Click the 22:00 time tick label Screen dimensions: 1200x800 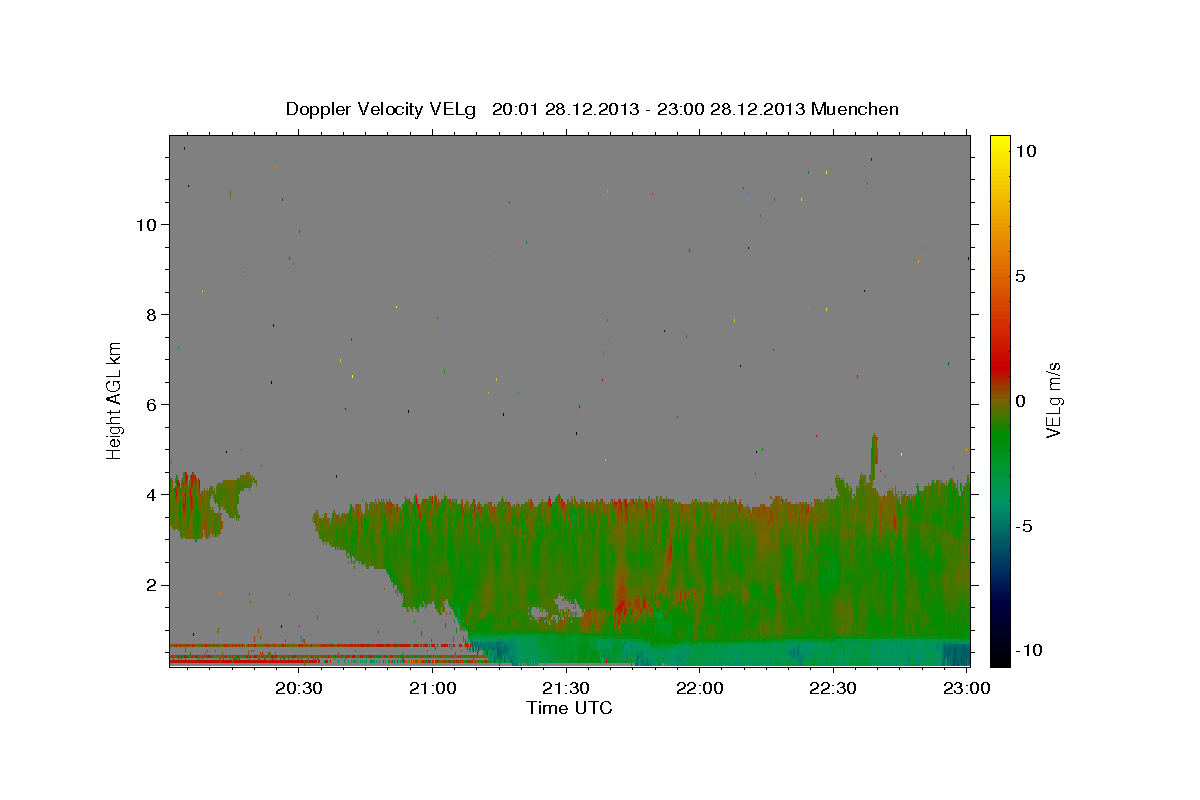700,689
